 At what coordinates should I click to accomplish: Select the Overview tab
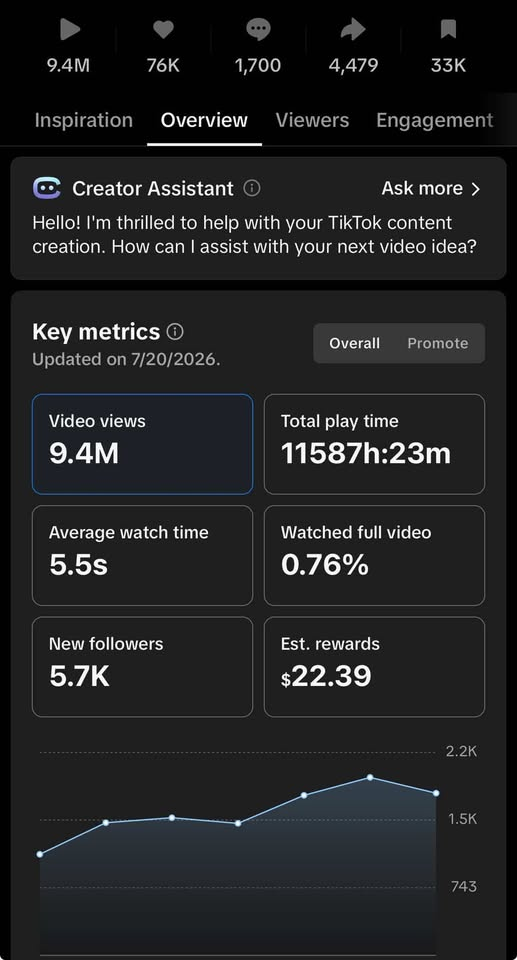point(204,120)
